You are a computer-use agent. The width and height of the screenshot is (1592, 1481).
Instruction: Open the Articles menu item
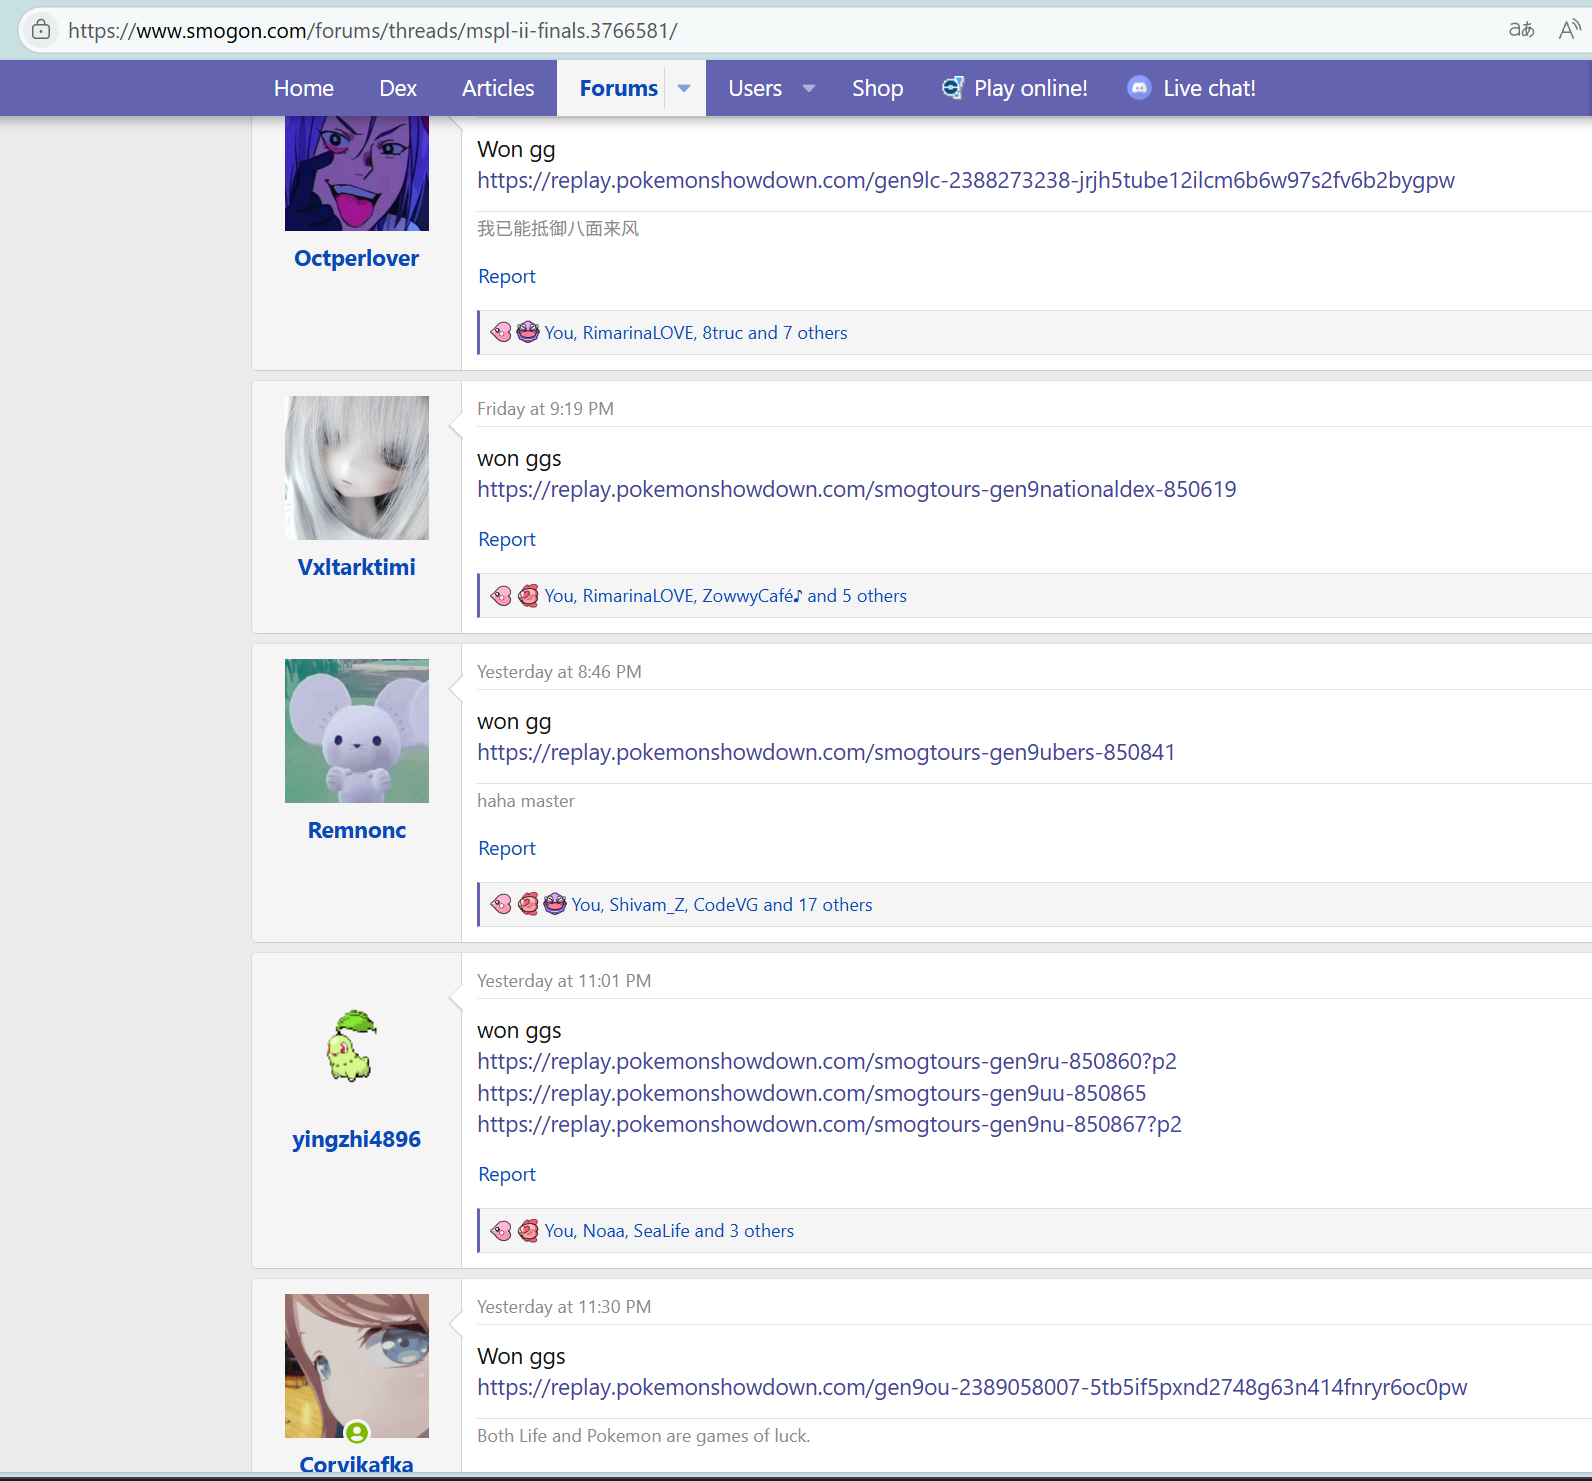[498, 88]
